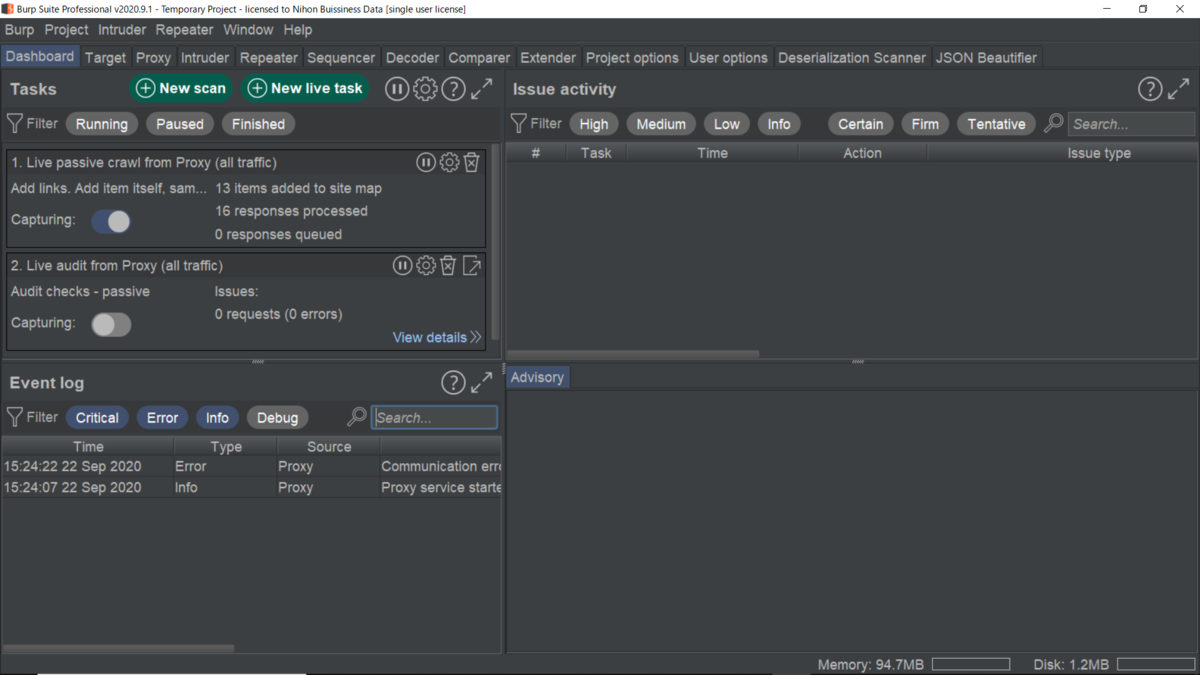Switch to the Repeater tab
1200x675 pixels.
click(269, 57)
